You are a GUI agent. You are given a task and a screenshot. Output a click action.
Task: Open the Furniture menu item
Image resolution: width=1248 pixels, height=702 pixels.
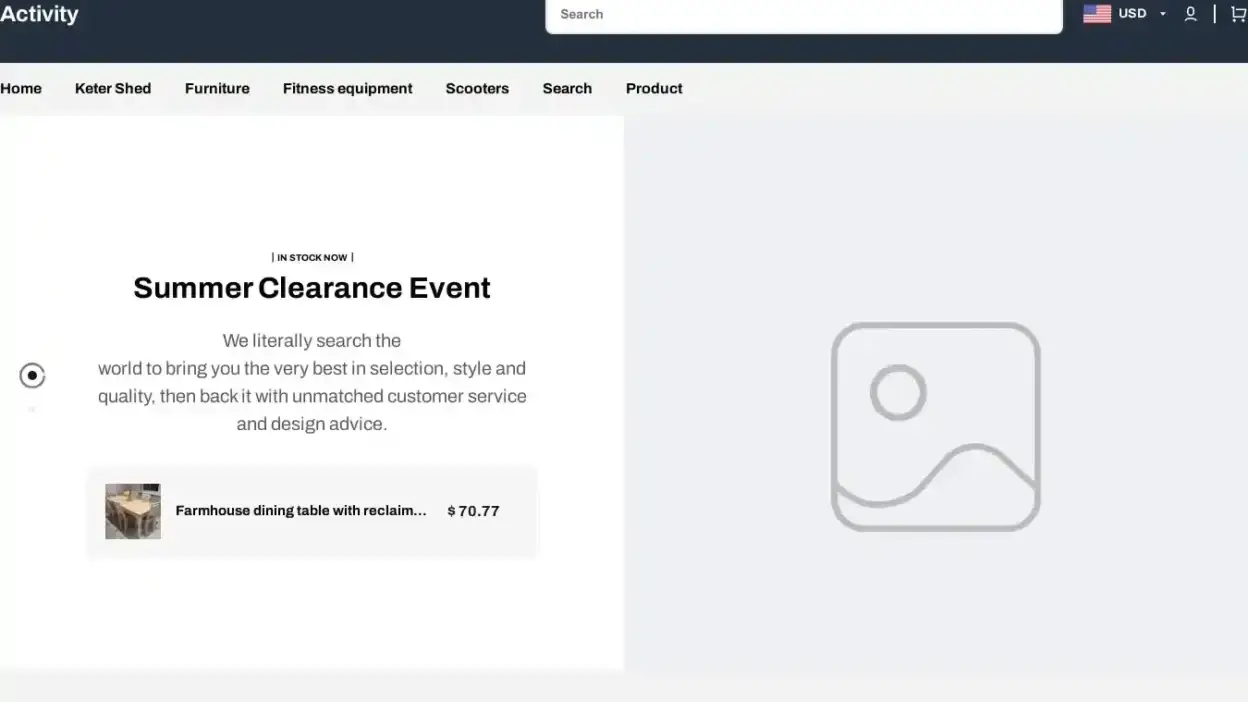[217, 88]
